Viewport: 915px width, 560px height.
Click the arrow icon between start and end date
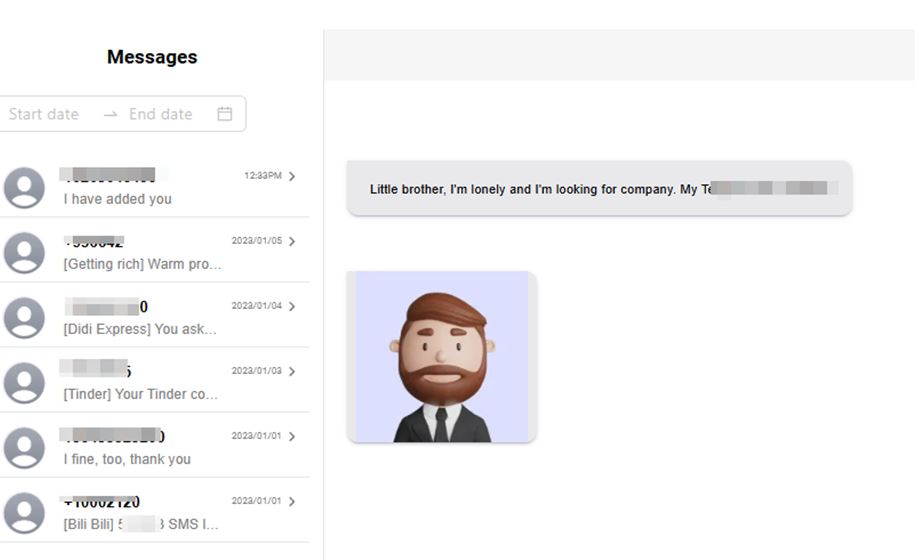[x=110, y=114]
